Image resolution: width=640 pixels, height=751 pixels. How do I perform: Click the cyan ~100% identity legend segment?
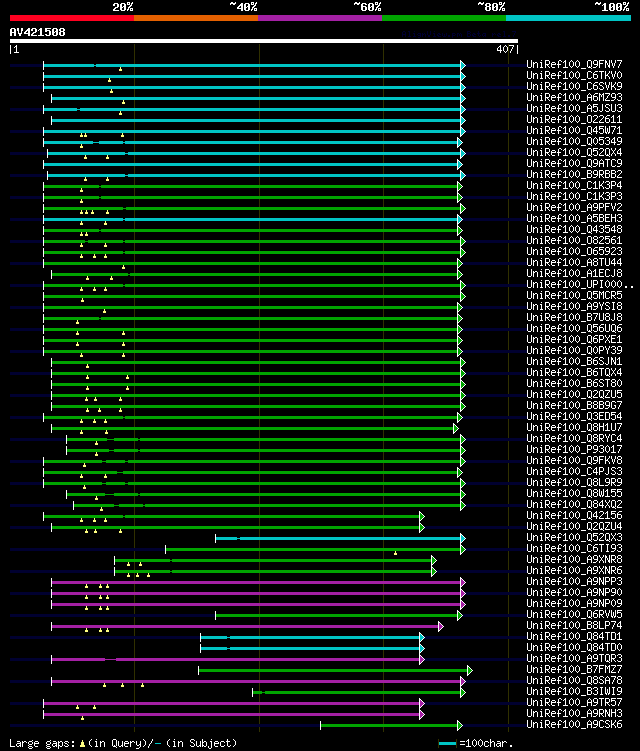(x=568, y=18)
